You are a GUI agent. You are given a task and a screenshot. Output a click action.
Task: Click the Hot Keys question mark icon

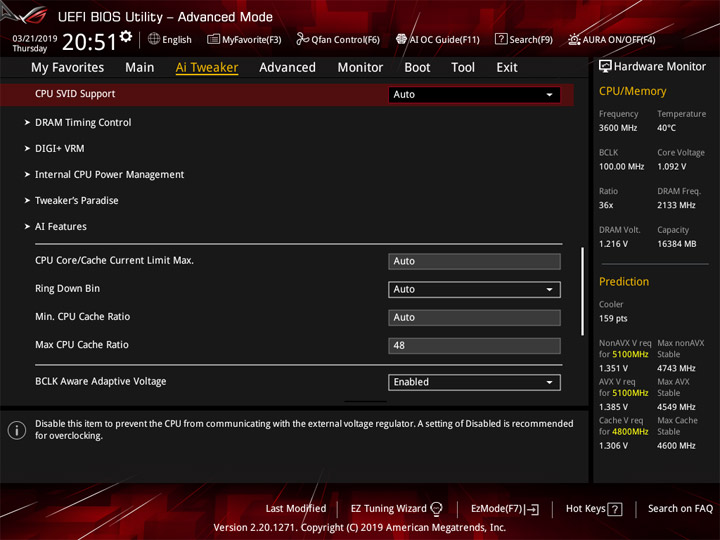tap(614, 509)
